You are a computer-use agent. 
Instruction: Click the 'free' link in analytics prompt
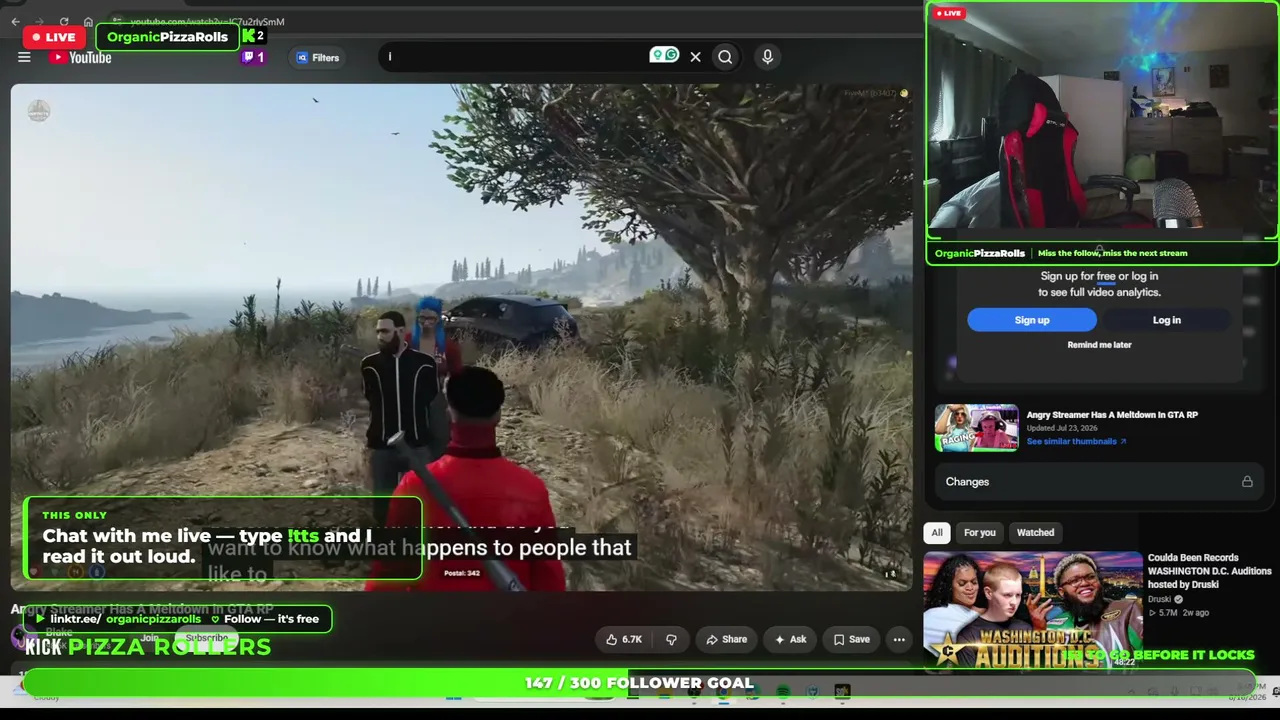[x=1106, y=276]
